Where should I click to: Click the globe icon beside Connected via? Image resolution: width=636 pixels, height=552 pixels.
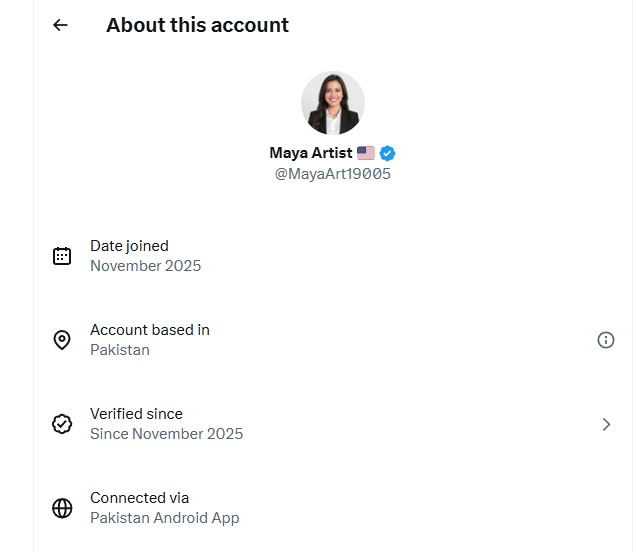point(62,508)
